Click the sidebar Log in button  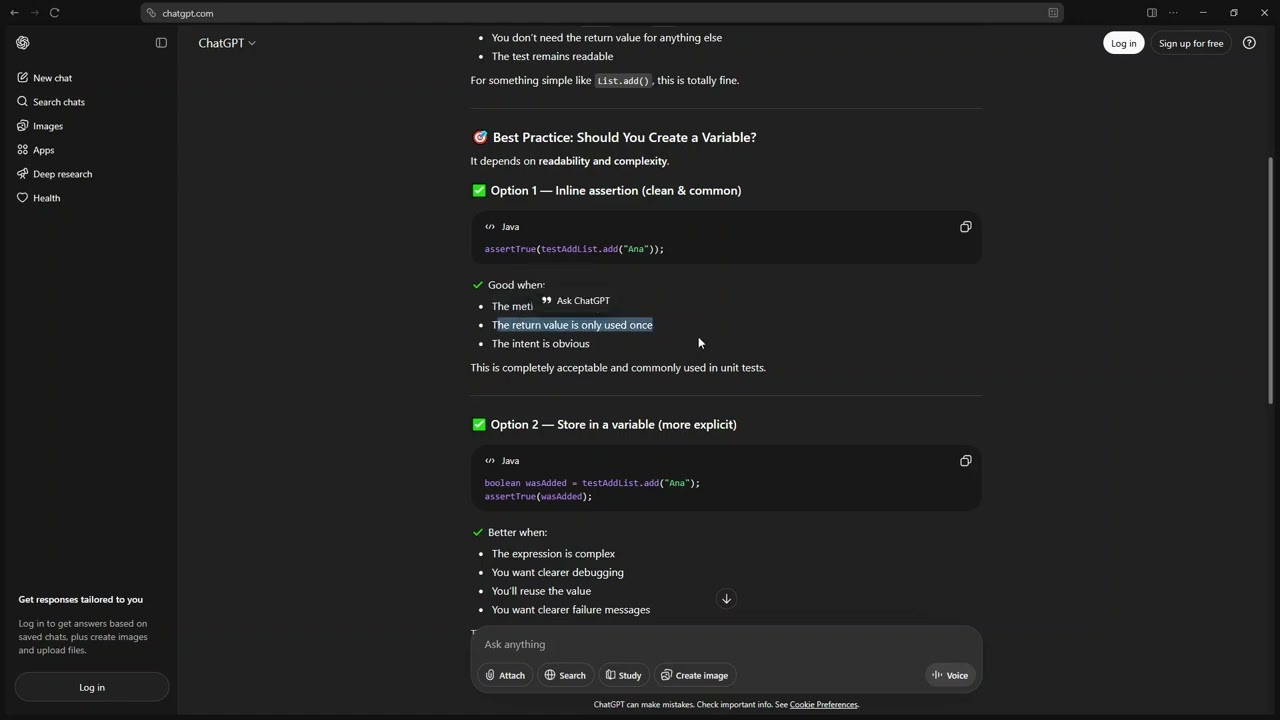pos(92,687)
